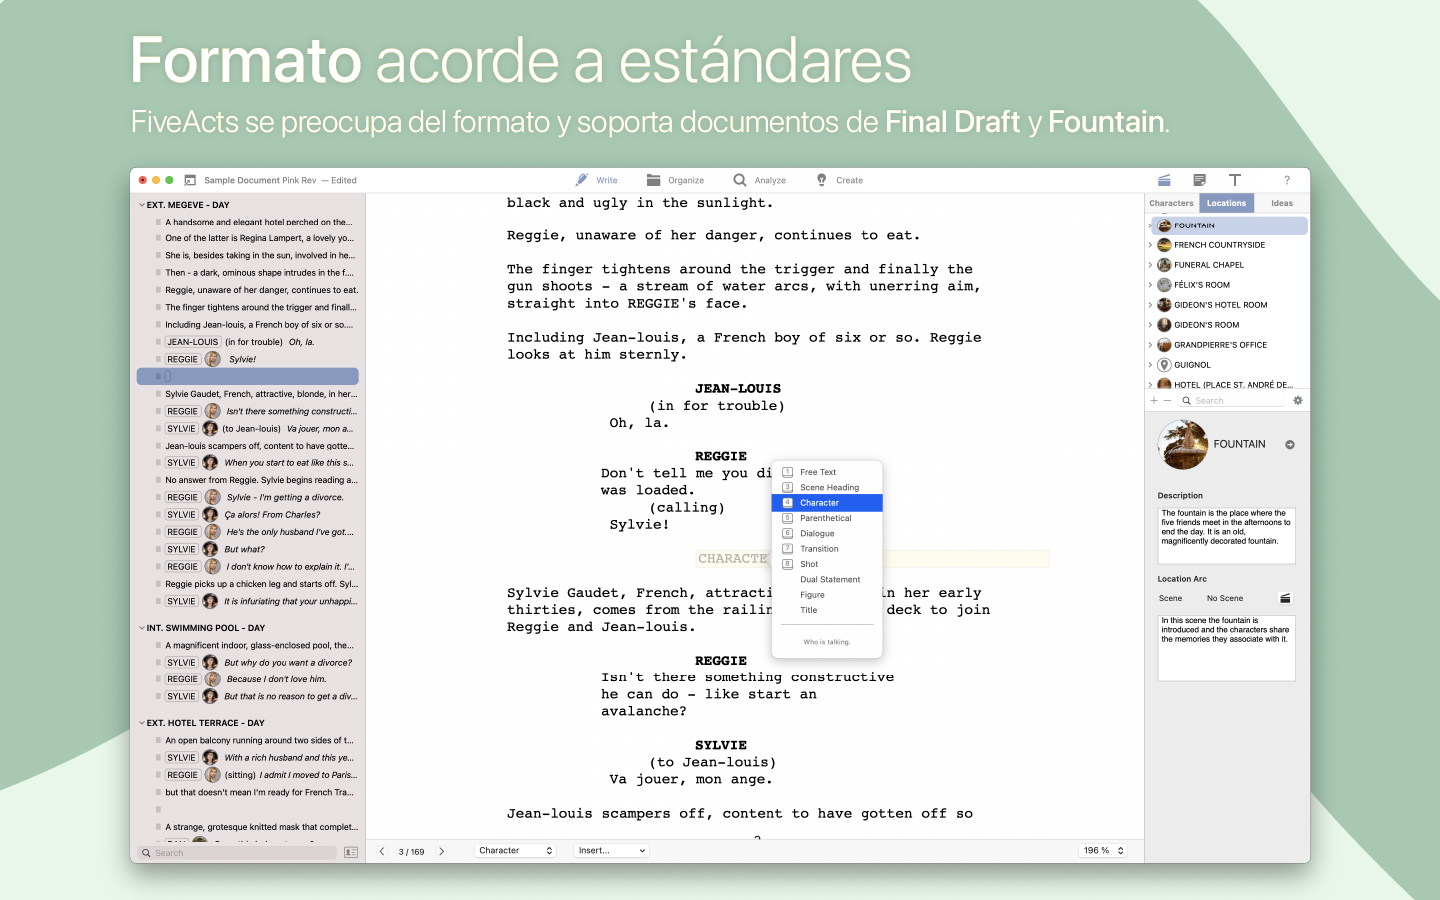This screenshot has height=900, width=1440.
Task: Choose Shot from the element menu
Action: point(827,564)
